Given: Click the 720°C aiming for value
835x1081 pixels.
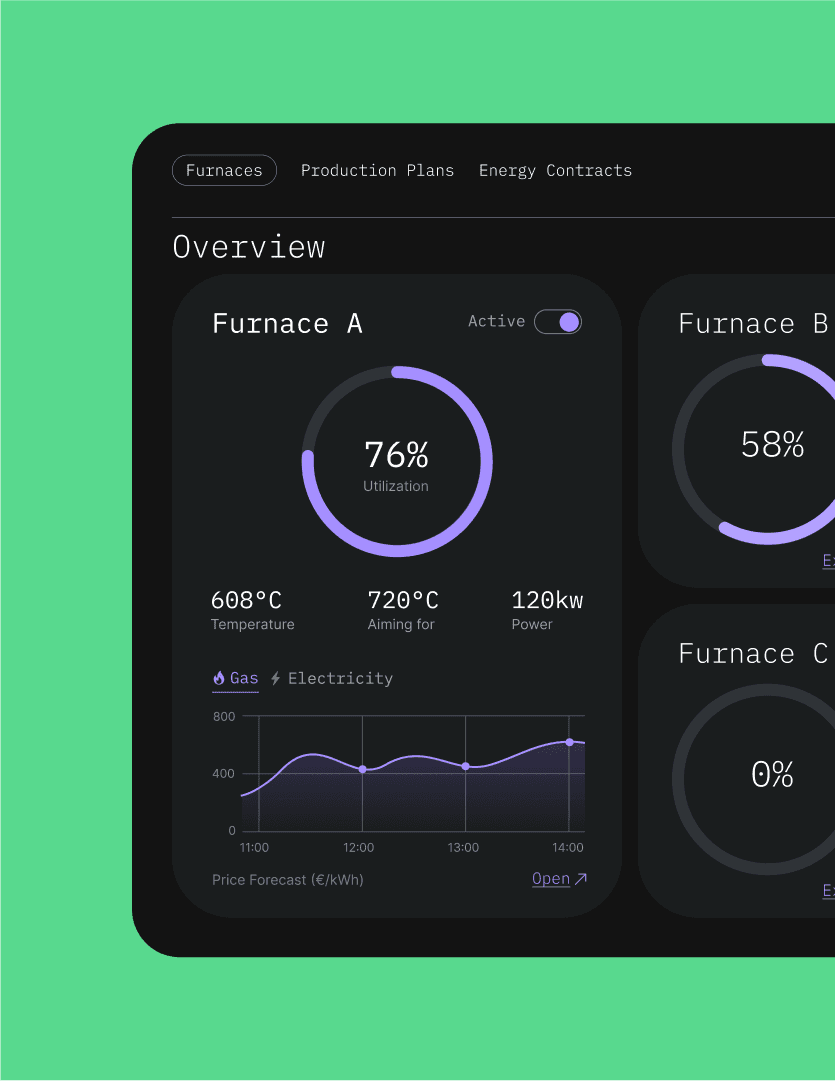Looking at the screenshot, I should (403, 600).
